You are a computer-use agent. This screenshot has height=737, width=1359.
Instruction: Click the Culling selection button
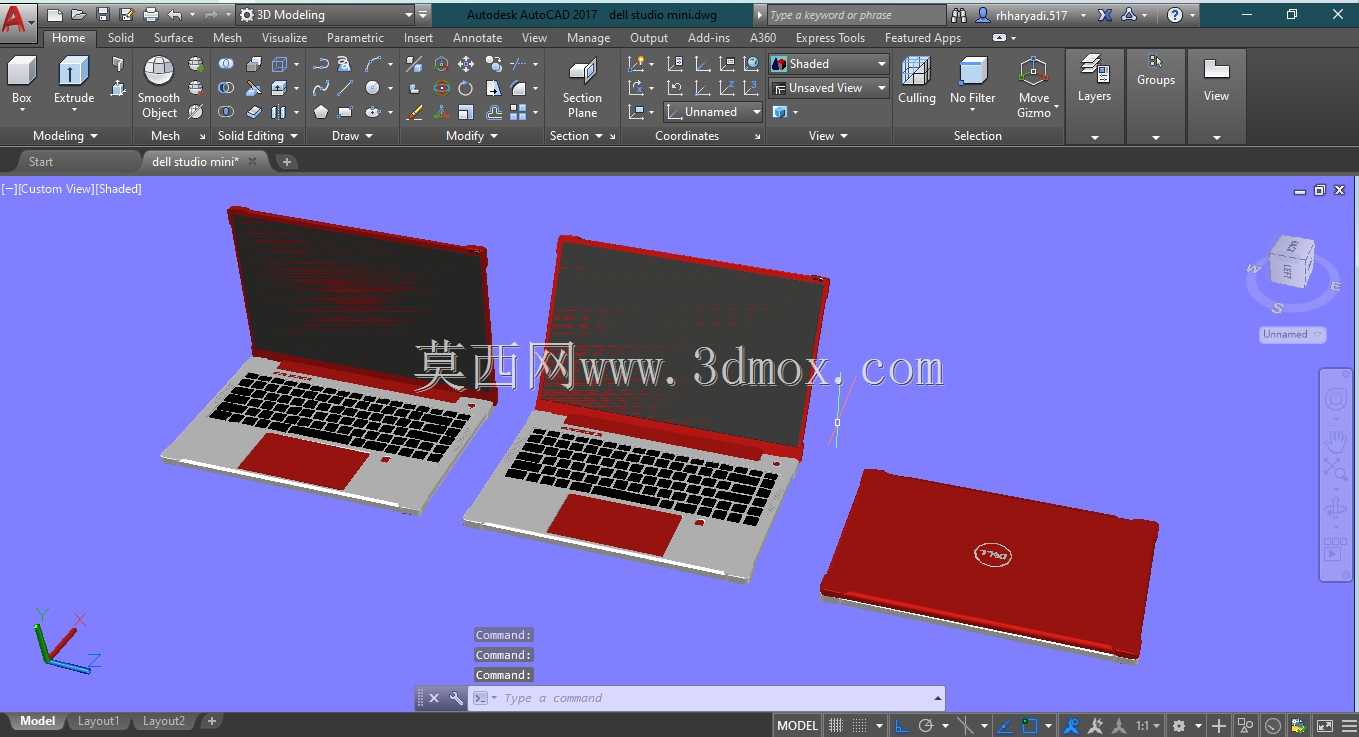coord(916,80)
